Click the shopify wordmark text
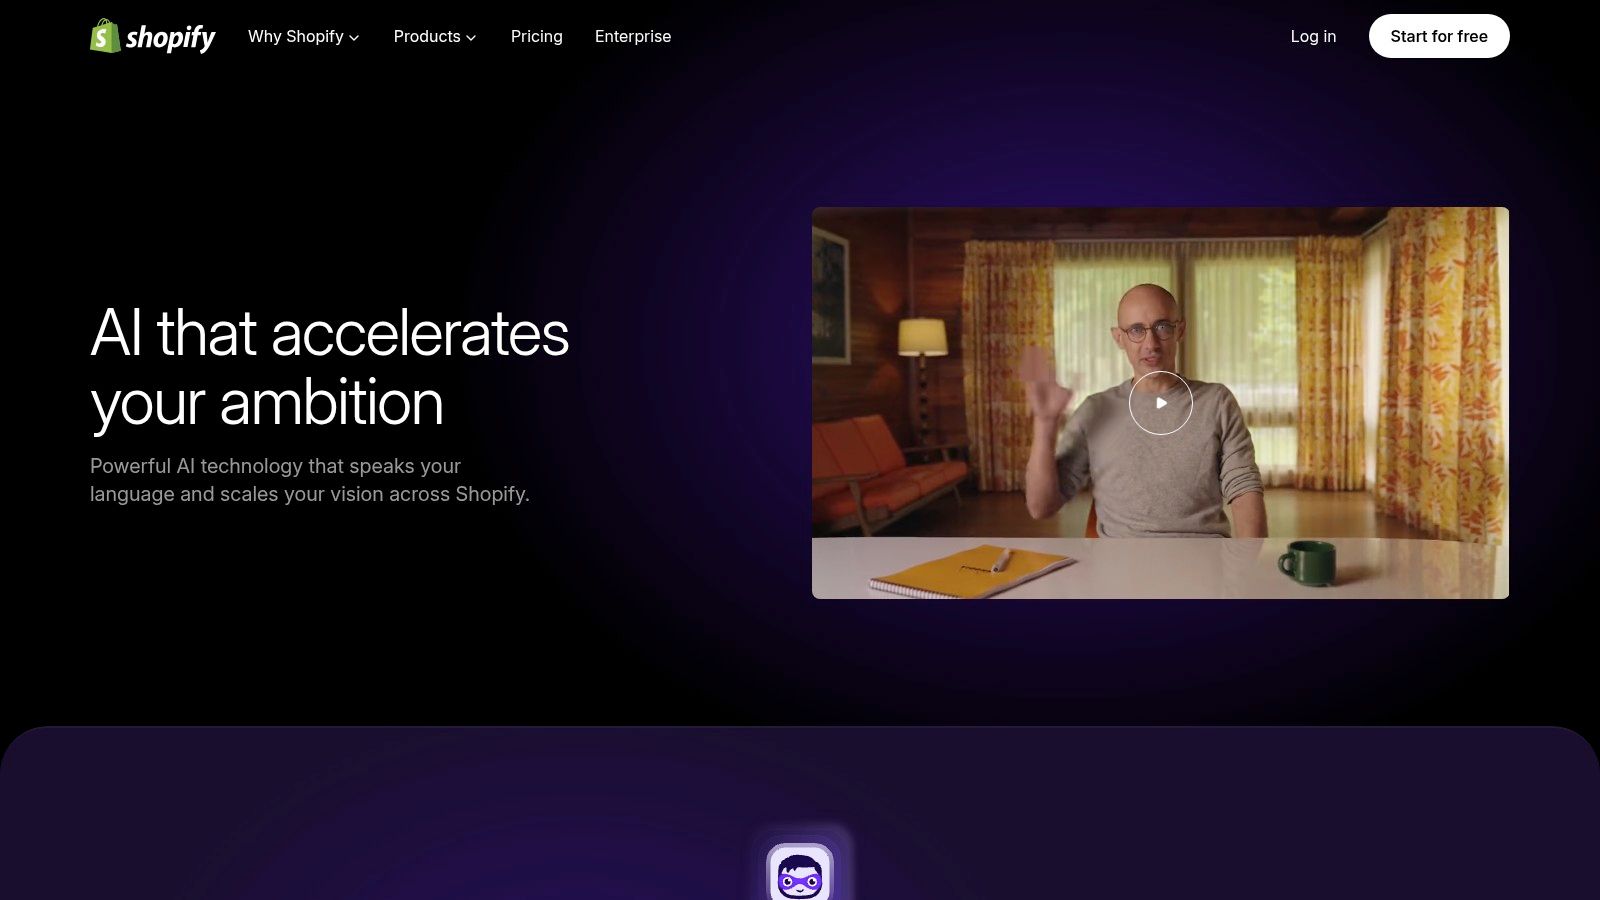The width and height of the screenshot is (1600, 900). click(171, 38)
